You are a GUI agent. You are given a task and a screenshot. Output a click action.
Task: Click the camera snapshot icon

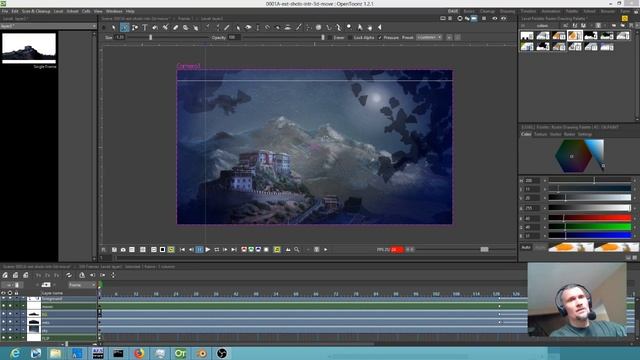[x=123, y=249]
